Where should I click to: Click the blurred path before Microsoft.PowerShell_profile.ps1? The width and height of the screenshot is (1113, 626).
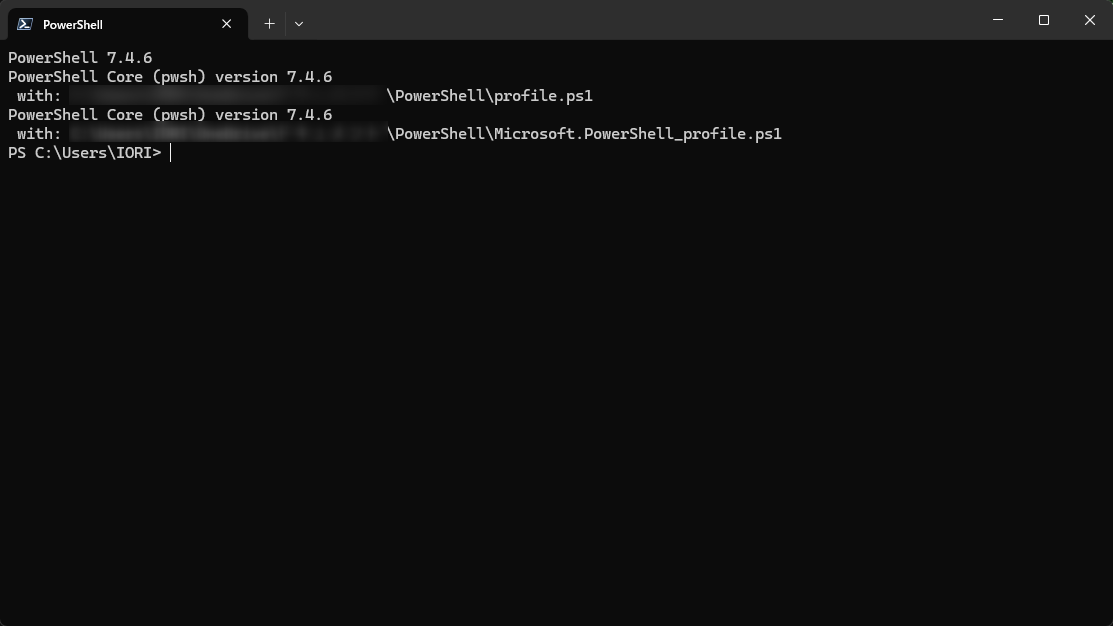[228, 134]
